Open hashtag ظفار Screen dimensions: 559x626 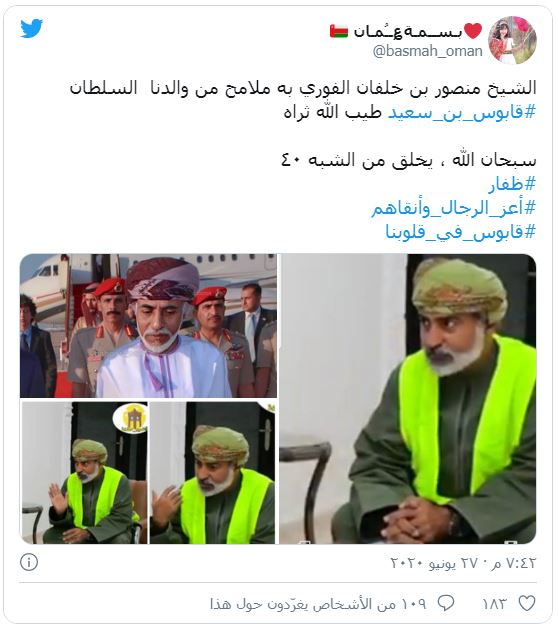pos(511,184)
